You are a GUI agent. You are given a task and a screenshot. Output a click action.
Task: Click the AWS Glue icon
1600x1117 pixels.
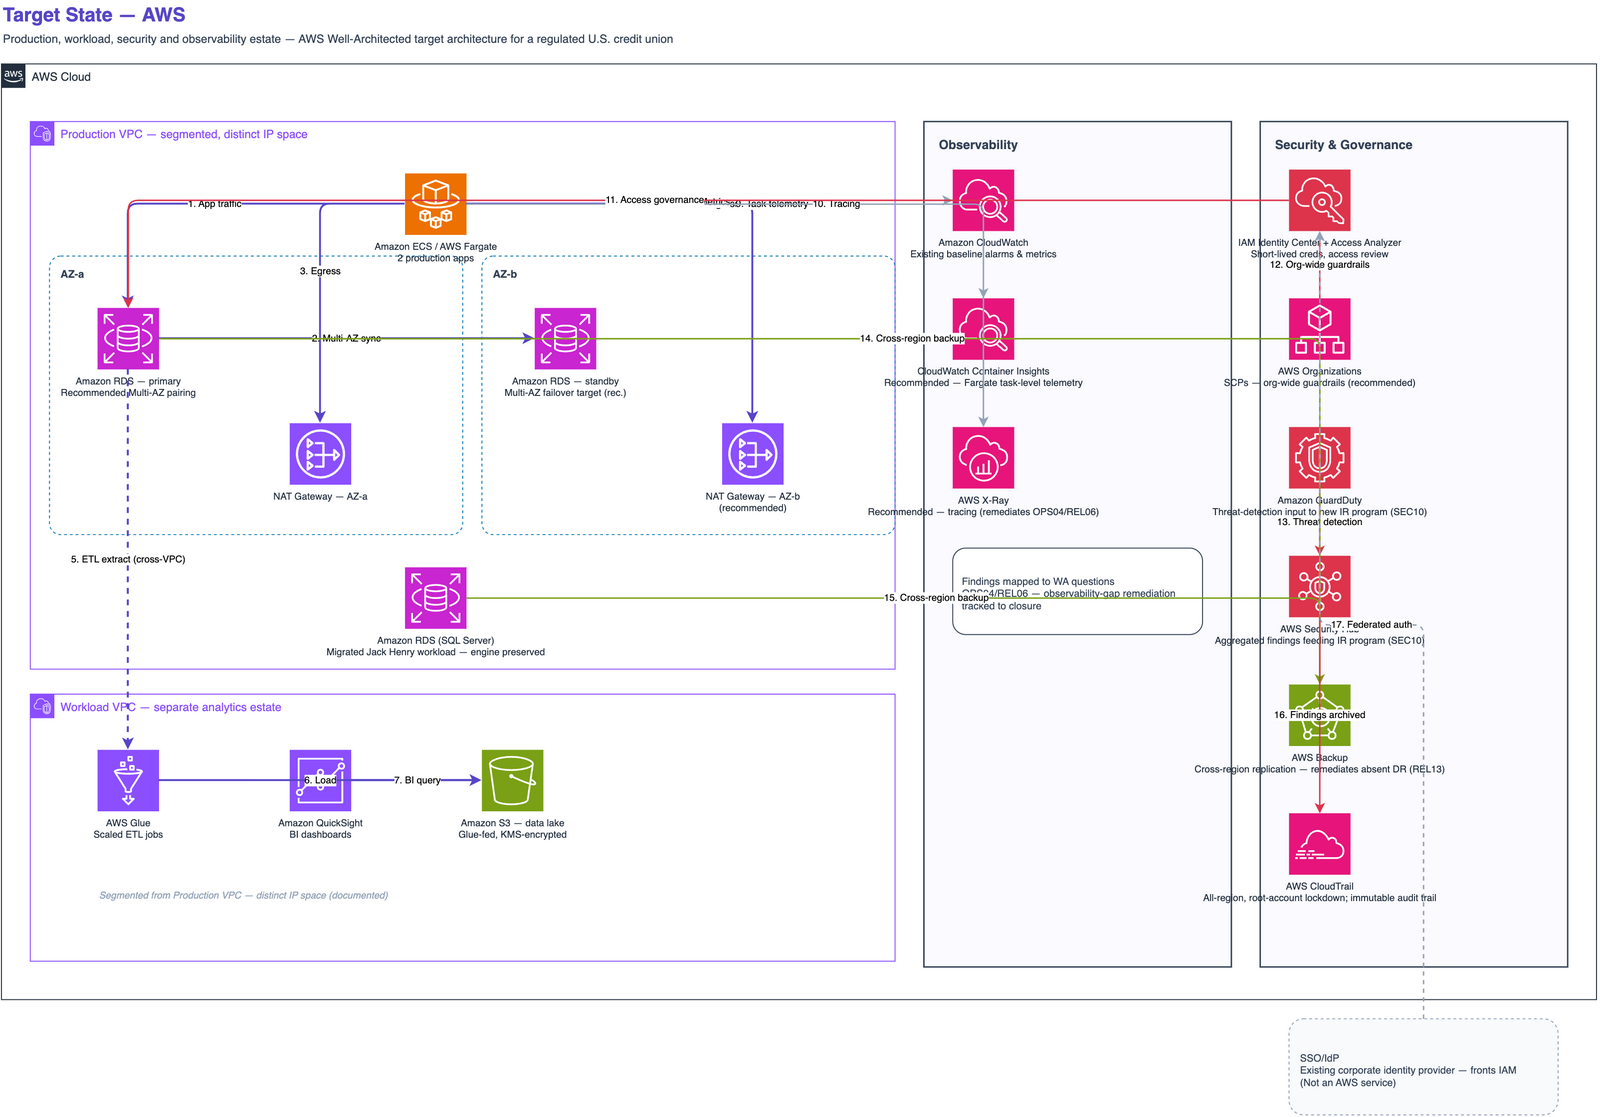[128, 780]
